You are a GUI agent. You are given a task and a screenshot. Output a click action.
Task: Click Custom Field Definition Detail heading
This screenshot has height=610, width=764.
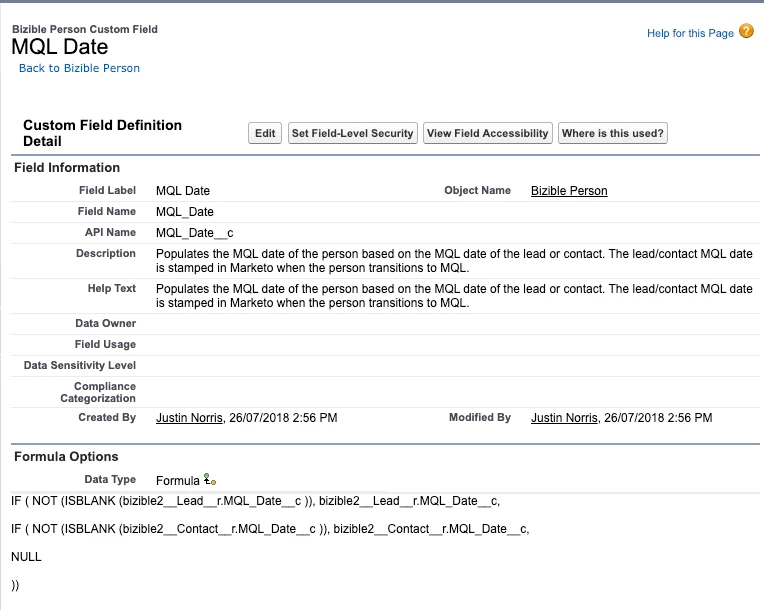tap(102, 133)
